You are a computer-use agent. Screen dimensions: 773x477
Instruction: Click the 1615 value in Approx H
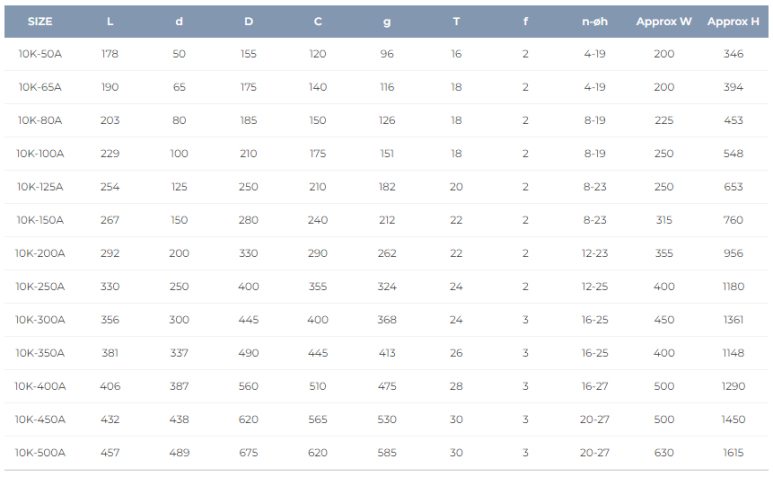click(x=733, y=453)
